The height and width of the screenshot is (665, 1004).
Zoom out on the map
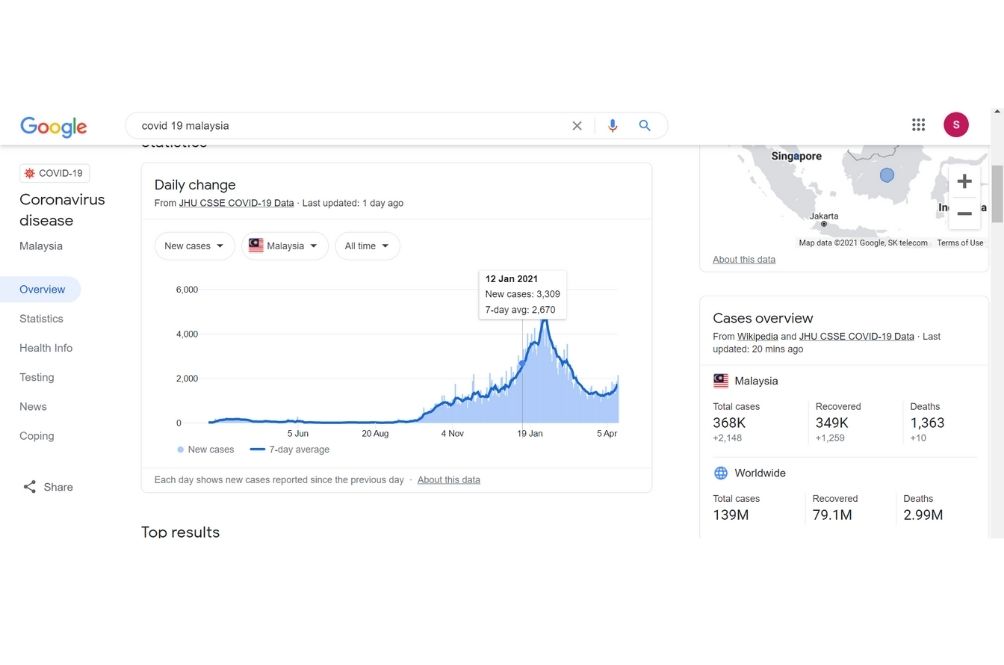click(x=964, y=213)
